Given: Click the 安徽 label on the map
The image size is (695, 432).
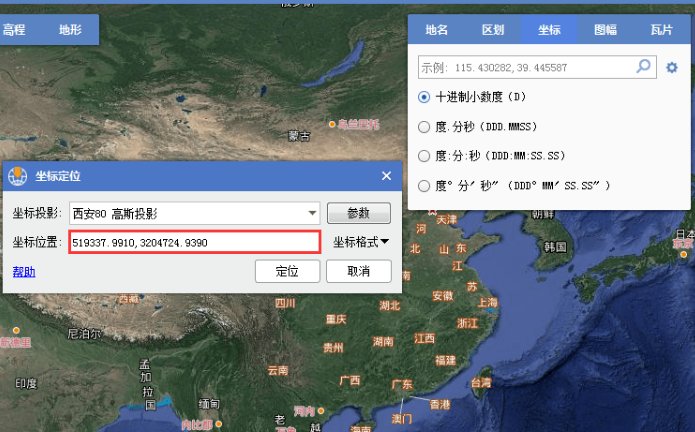Looking at the screenshot, I should pyautogui.click(x=443, y=296).
